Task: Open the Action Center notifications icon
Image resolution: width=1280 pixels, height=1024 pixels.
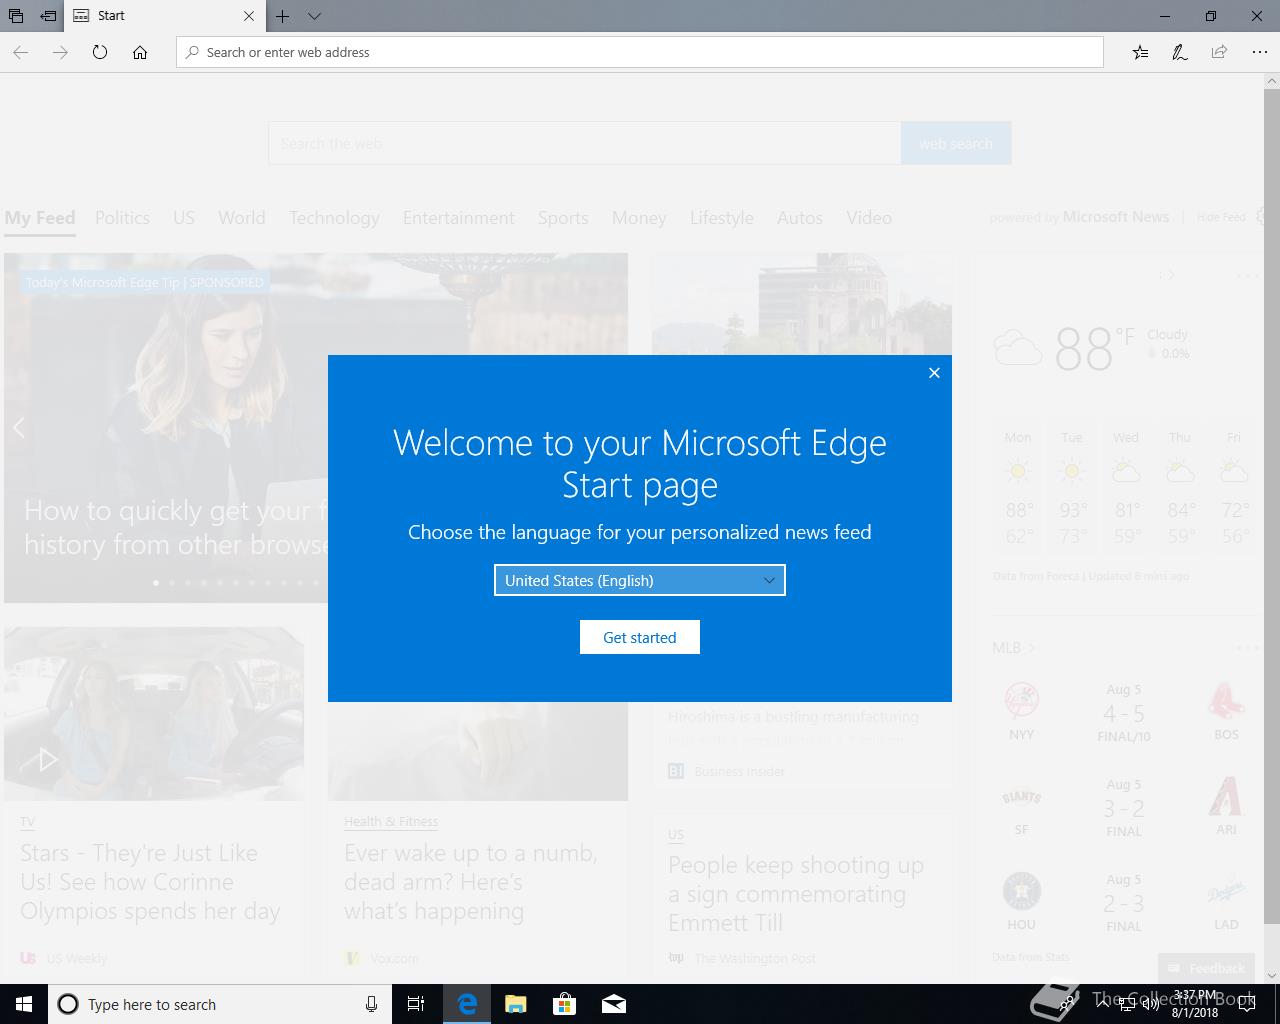Action: click(1247, 1004)
